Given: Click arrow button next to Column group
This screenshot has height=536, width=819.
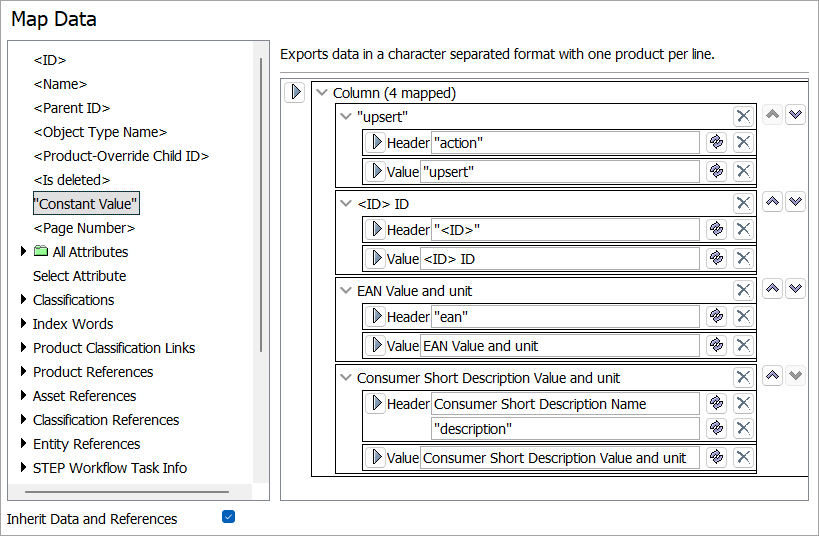Looking at the screenshot, I should tap(296, 92).
